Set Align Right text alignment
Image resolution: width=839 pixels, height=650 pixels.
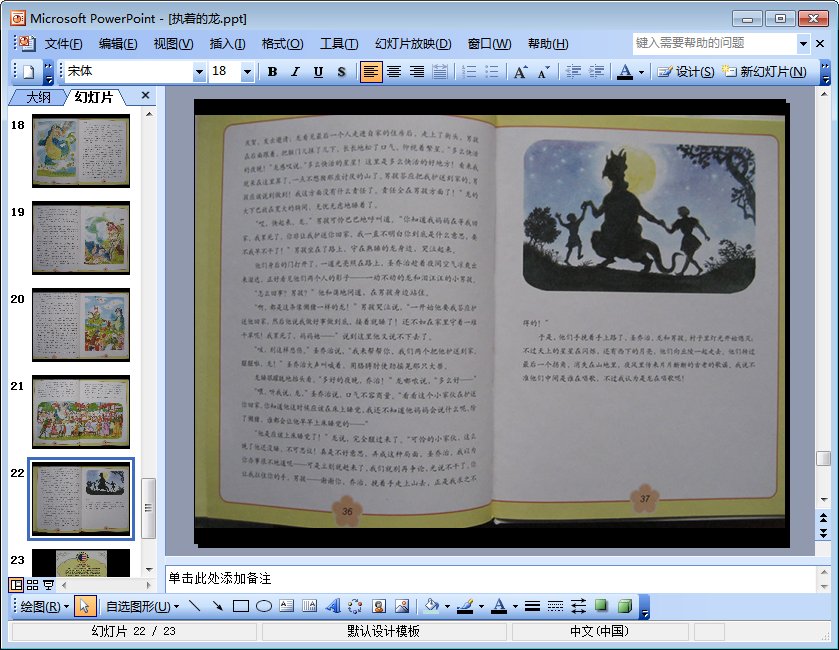(x=417, y=72)
